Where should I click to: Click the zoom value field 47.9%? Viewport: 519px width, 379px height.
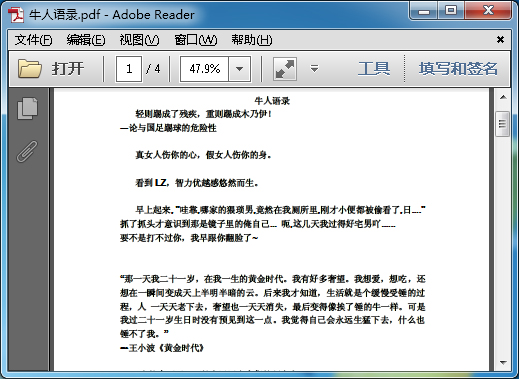204,69
